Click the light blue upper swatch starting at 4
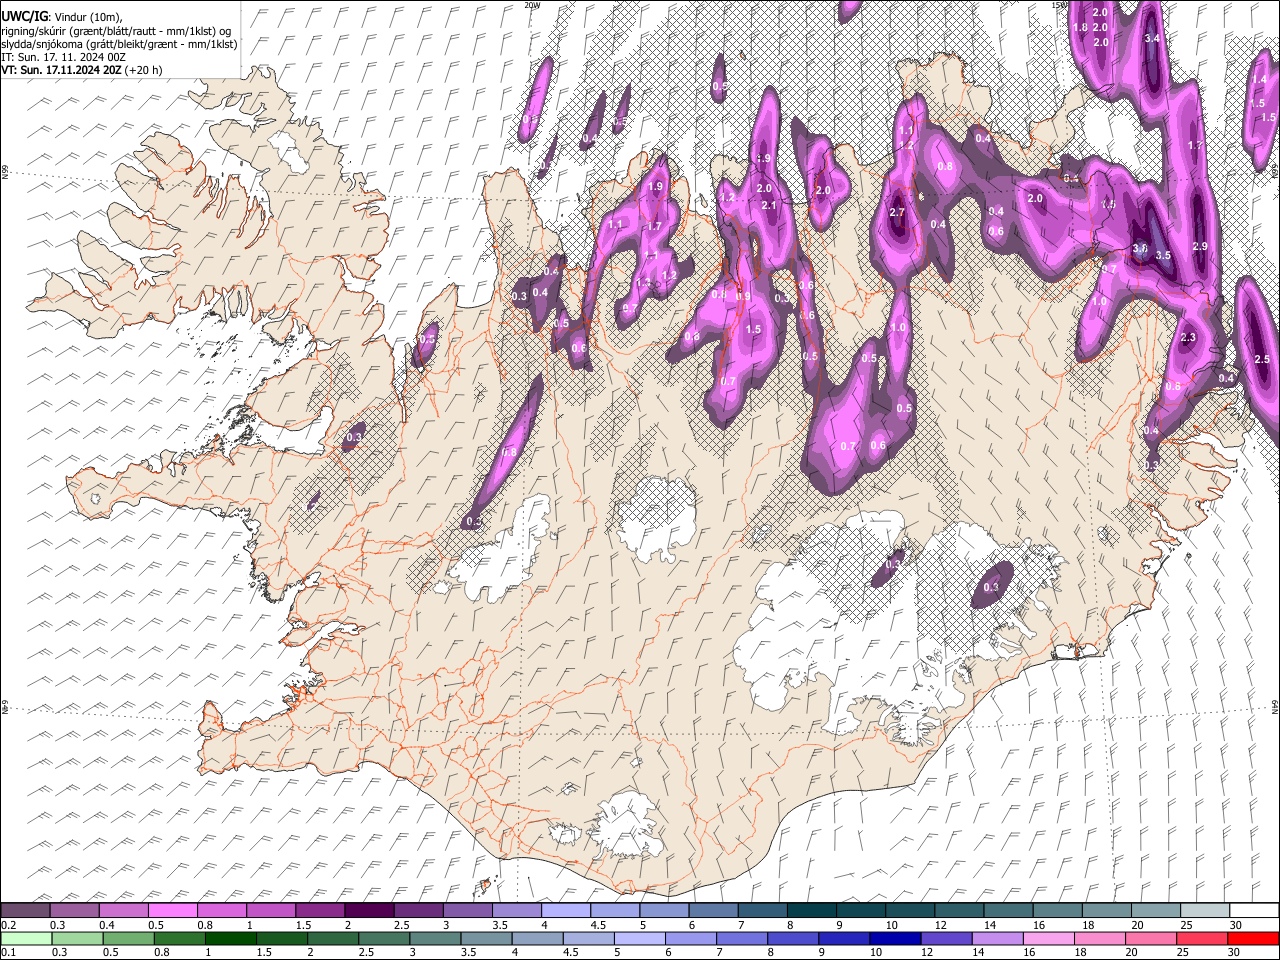The height and width of the screenshot is (960, 1280). tap(565, 911)
